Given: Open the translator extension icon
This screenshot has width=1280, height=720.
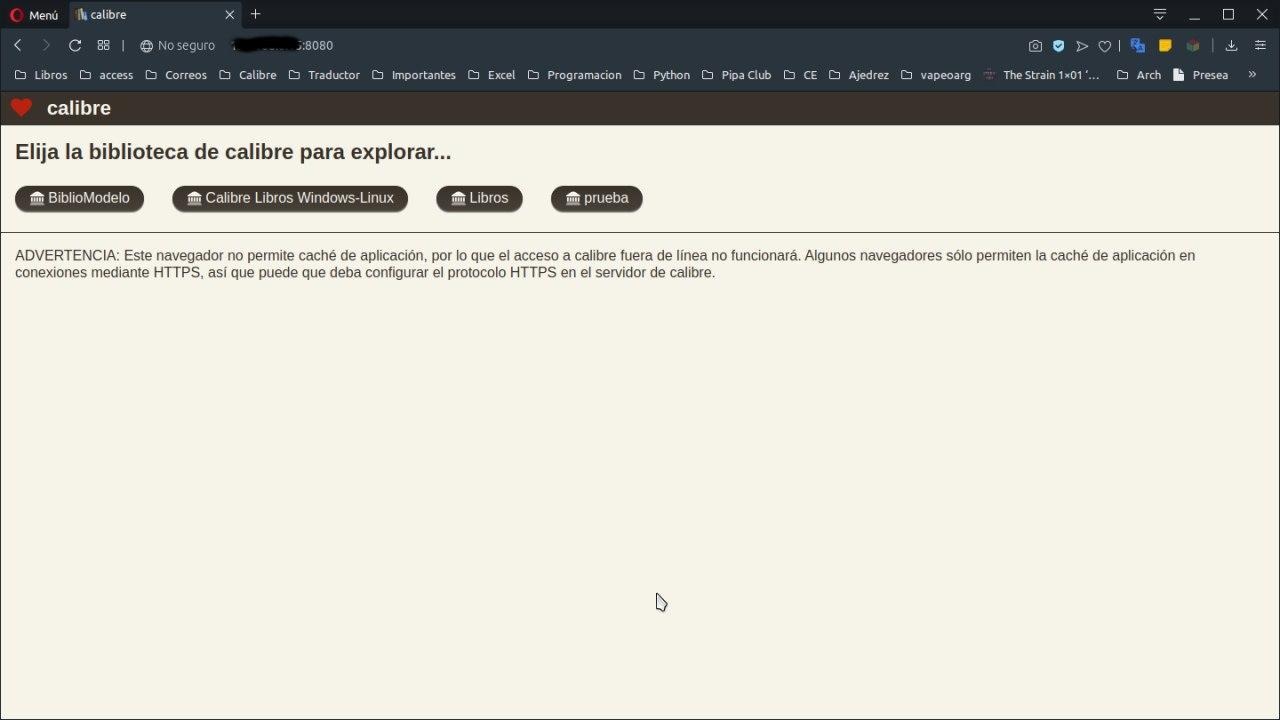Looking at the screenshot, I should [1137, 45].
